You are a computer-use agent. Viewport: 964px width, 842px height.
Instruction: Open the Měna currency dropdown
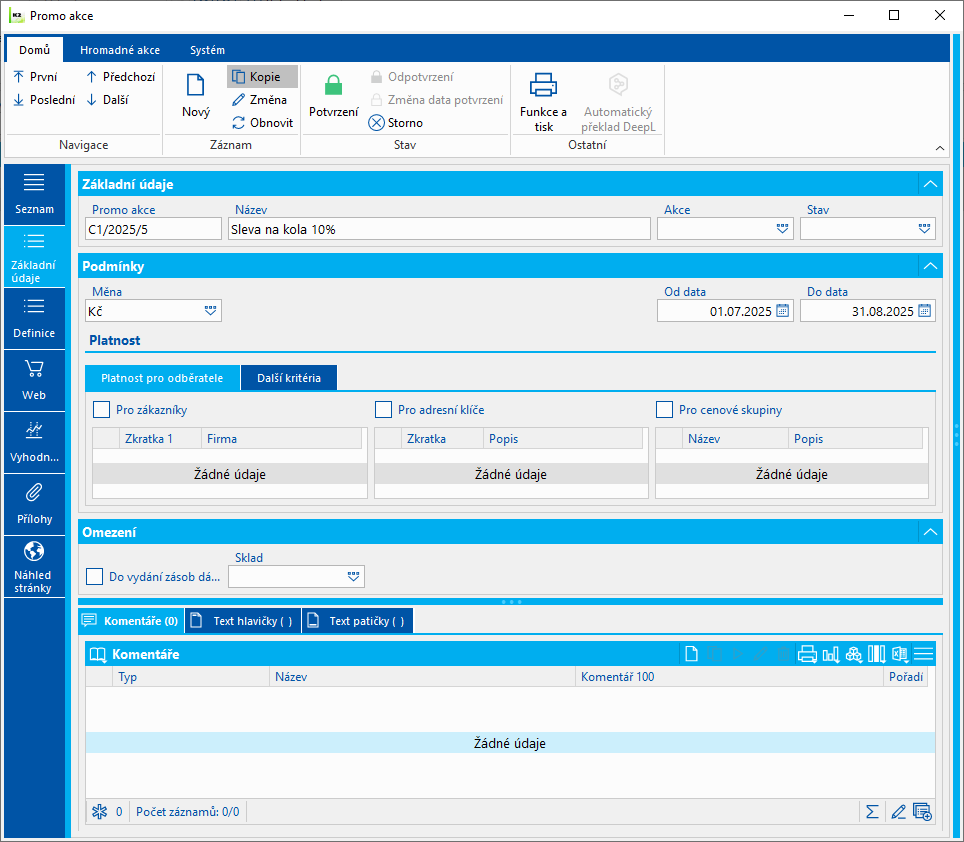point(210,311)
